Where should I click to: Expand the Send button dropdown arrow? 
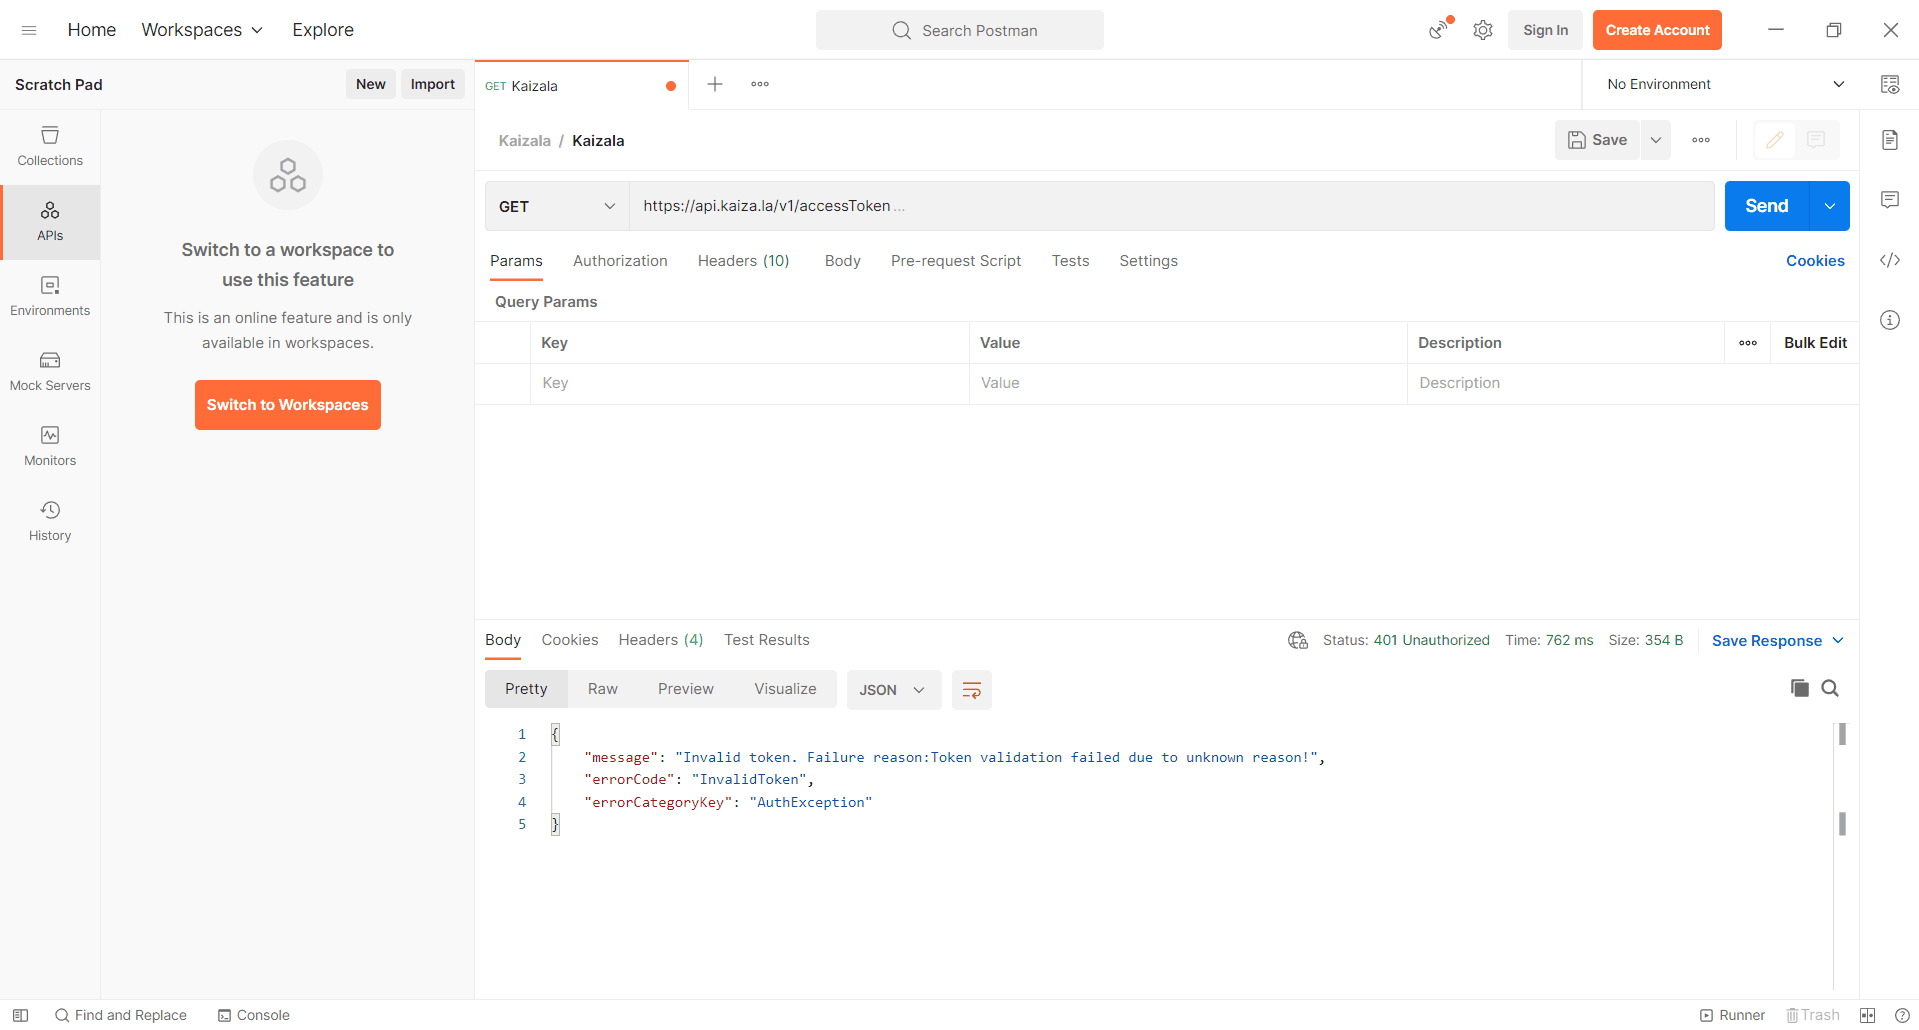point(1829,206)
